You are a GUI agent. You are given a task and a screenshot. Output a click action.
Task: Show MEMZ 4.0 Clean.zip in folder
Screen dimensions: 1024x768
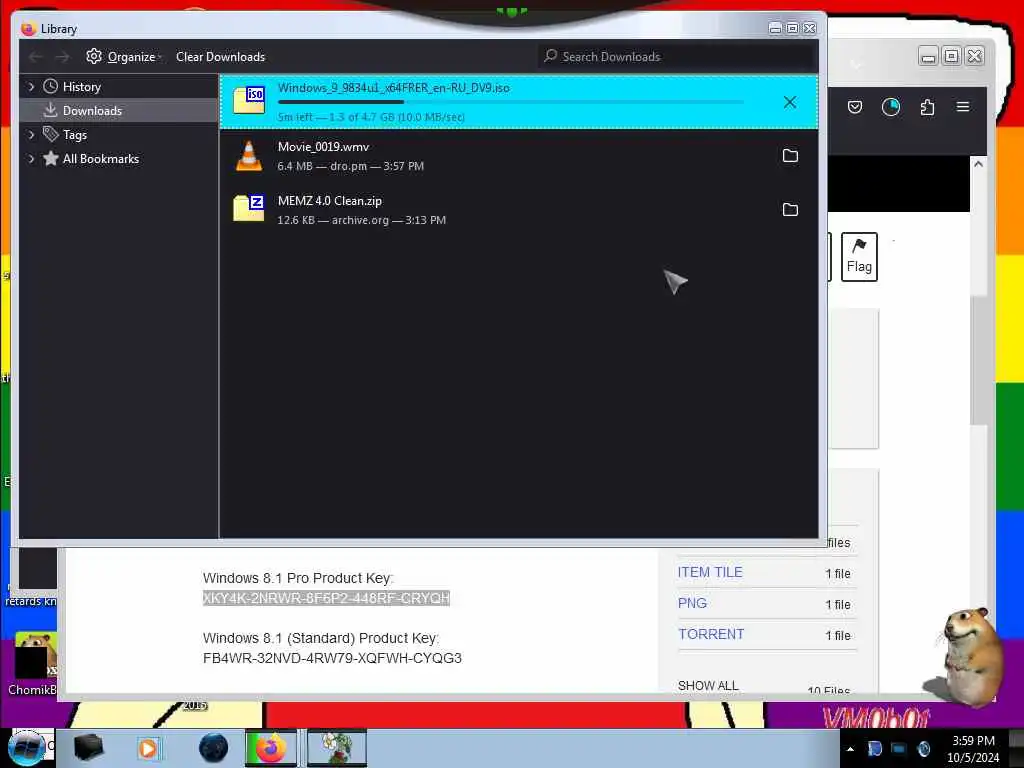click(790, 210)
